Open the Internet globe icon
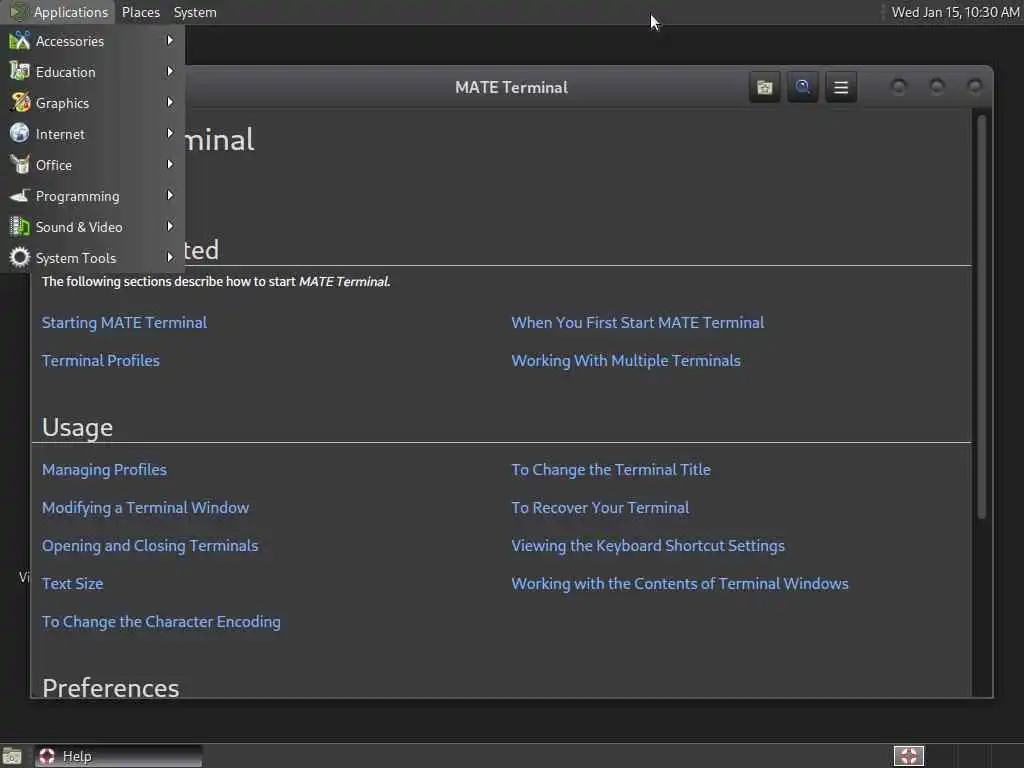This screenshot has width=1024, height=768. 20,133
